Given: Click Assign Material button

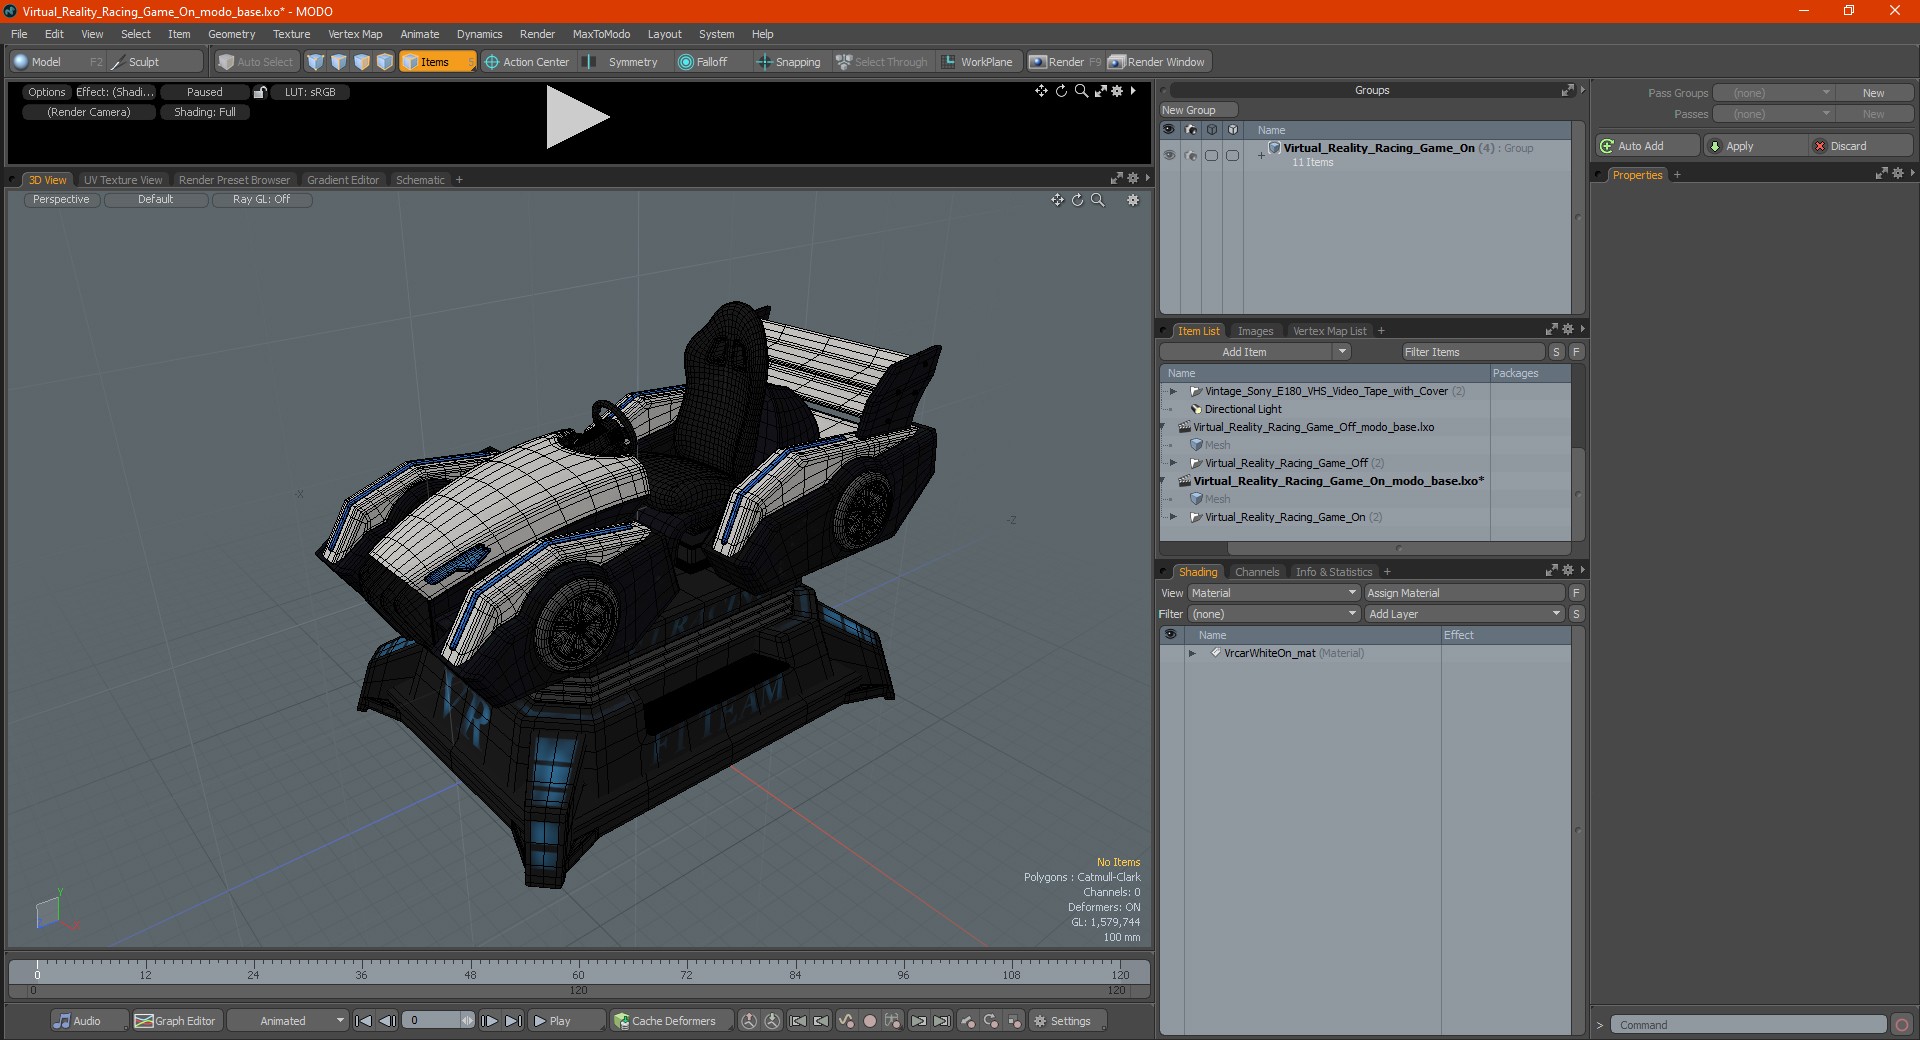Looking at the screenshot, I should 1465,593.
